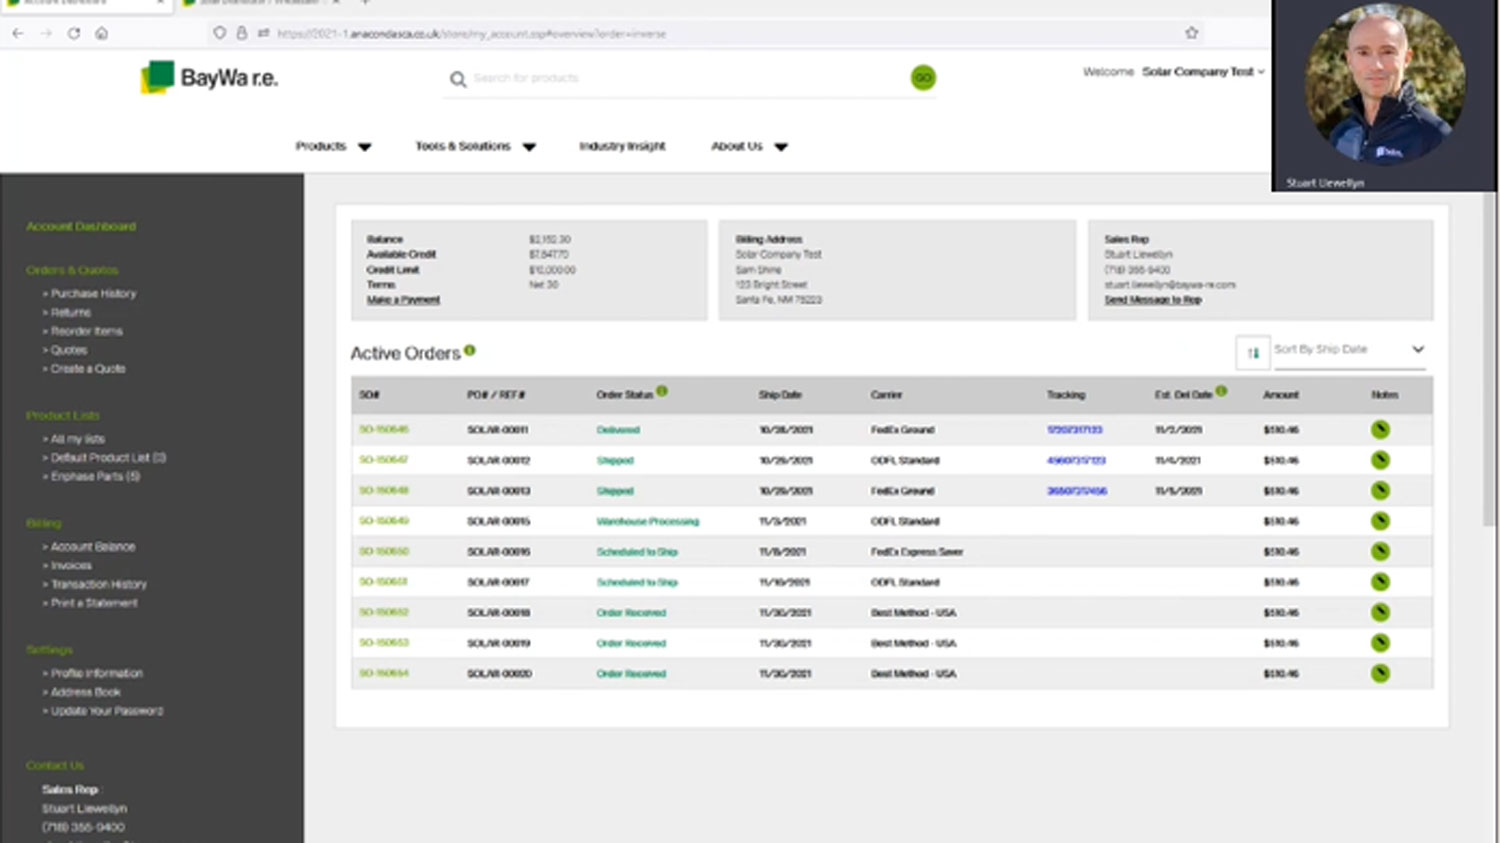The image size is (1500, 843).
Task: Open Print a Statement in sidebar
Action: point(94,603)
